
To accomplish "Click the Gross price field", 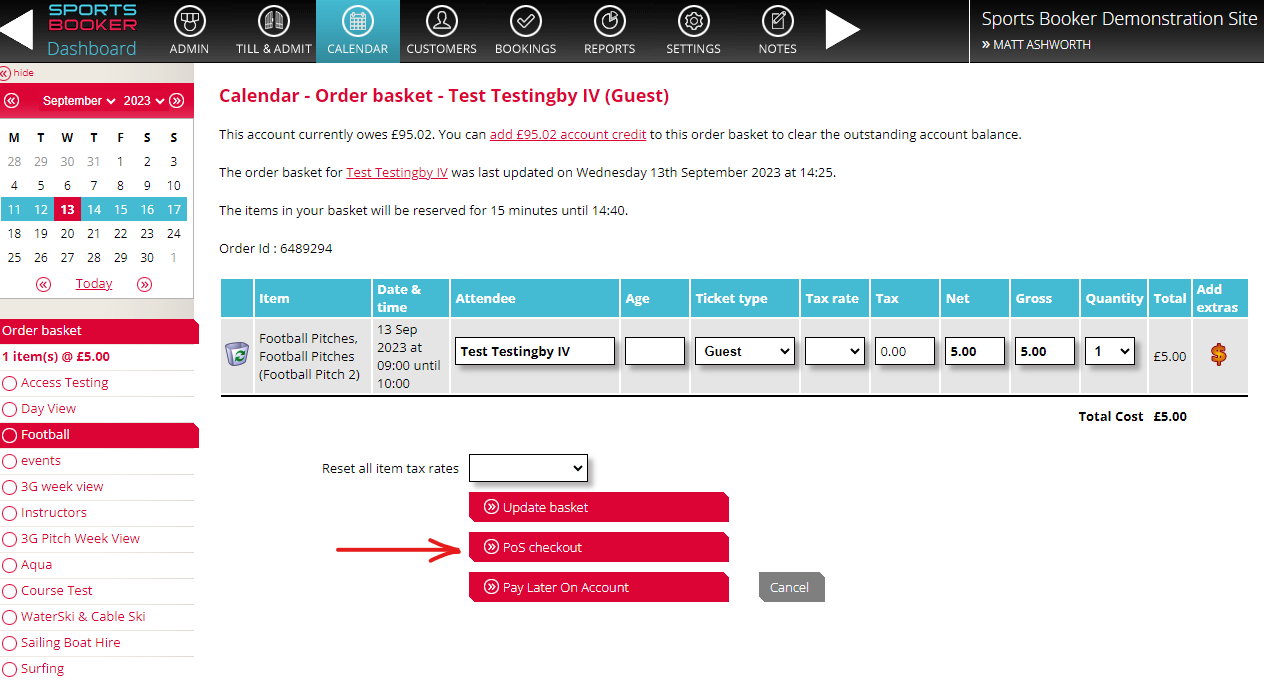I will coord(1044,351).
